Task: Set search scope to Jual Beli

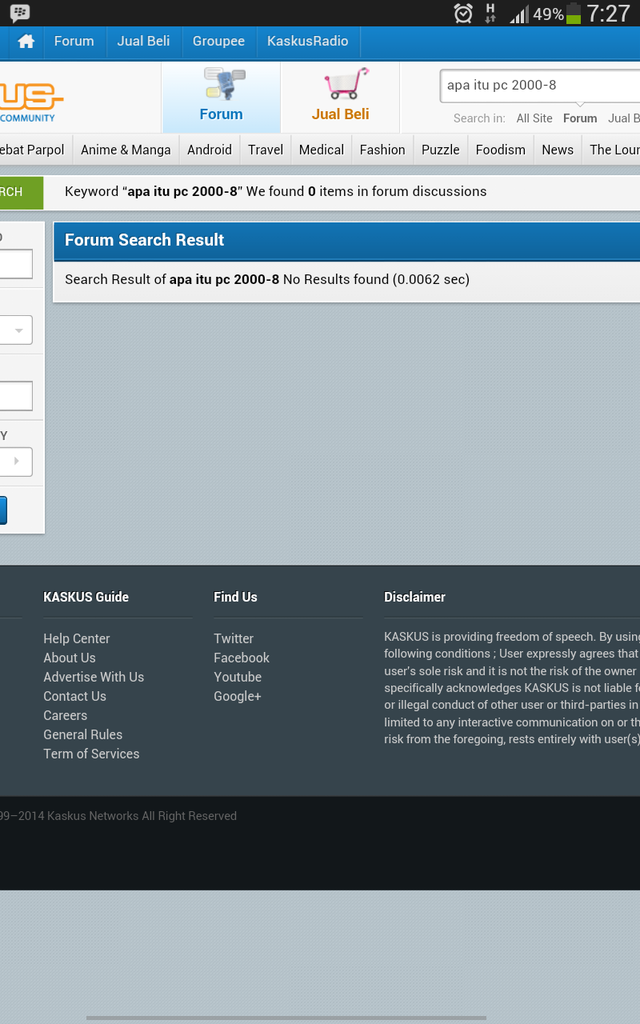Action: tap(624, 118)
